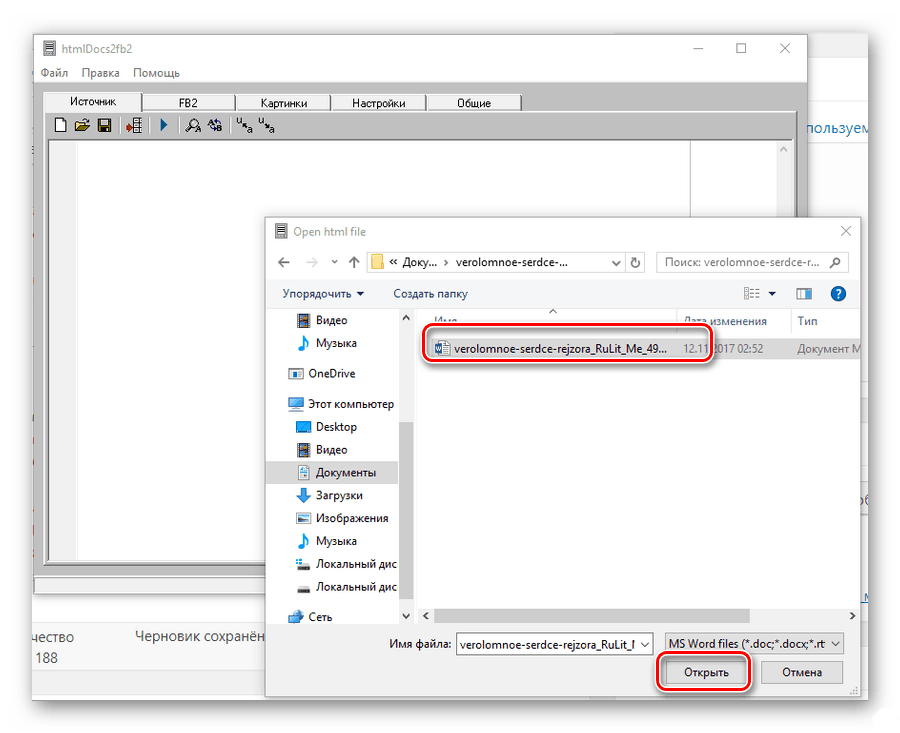The image size is (900, 733).
Task: Click the New document icon in htmlDocs2fb2 toolbar
Action: [x=60, y=125]
